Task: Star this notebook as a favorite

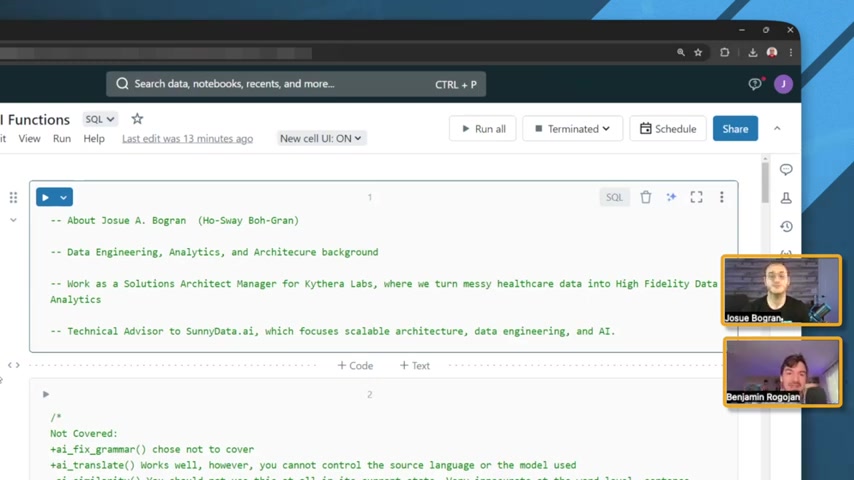Action: (137, 119)
